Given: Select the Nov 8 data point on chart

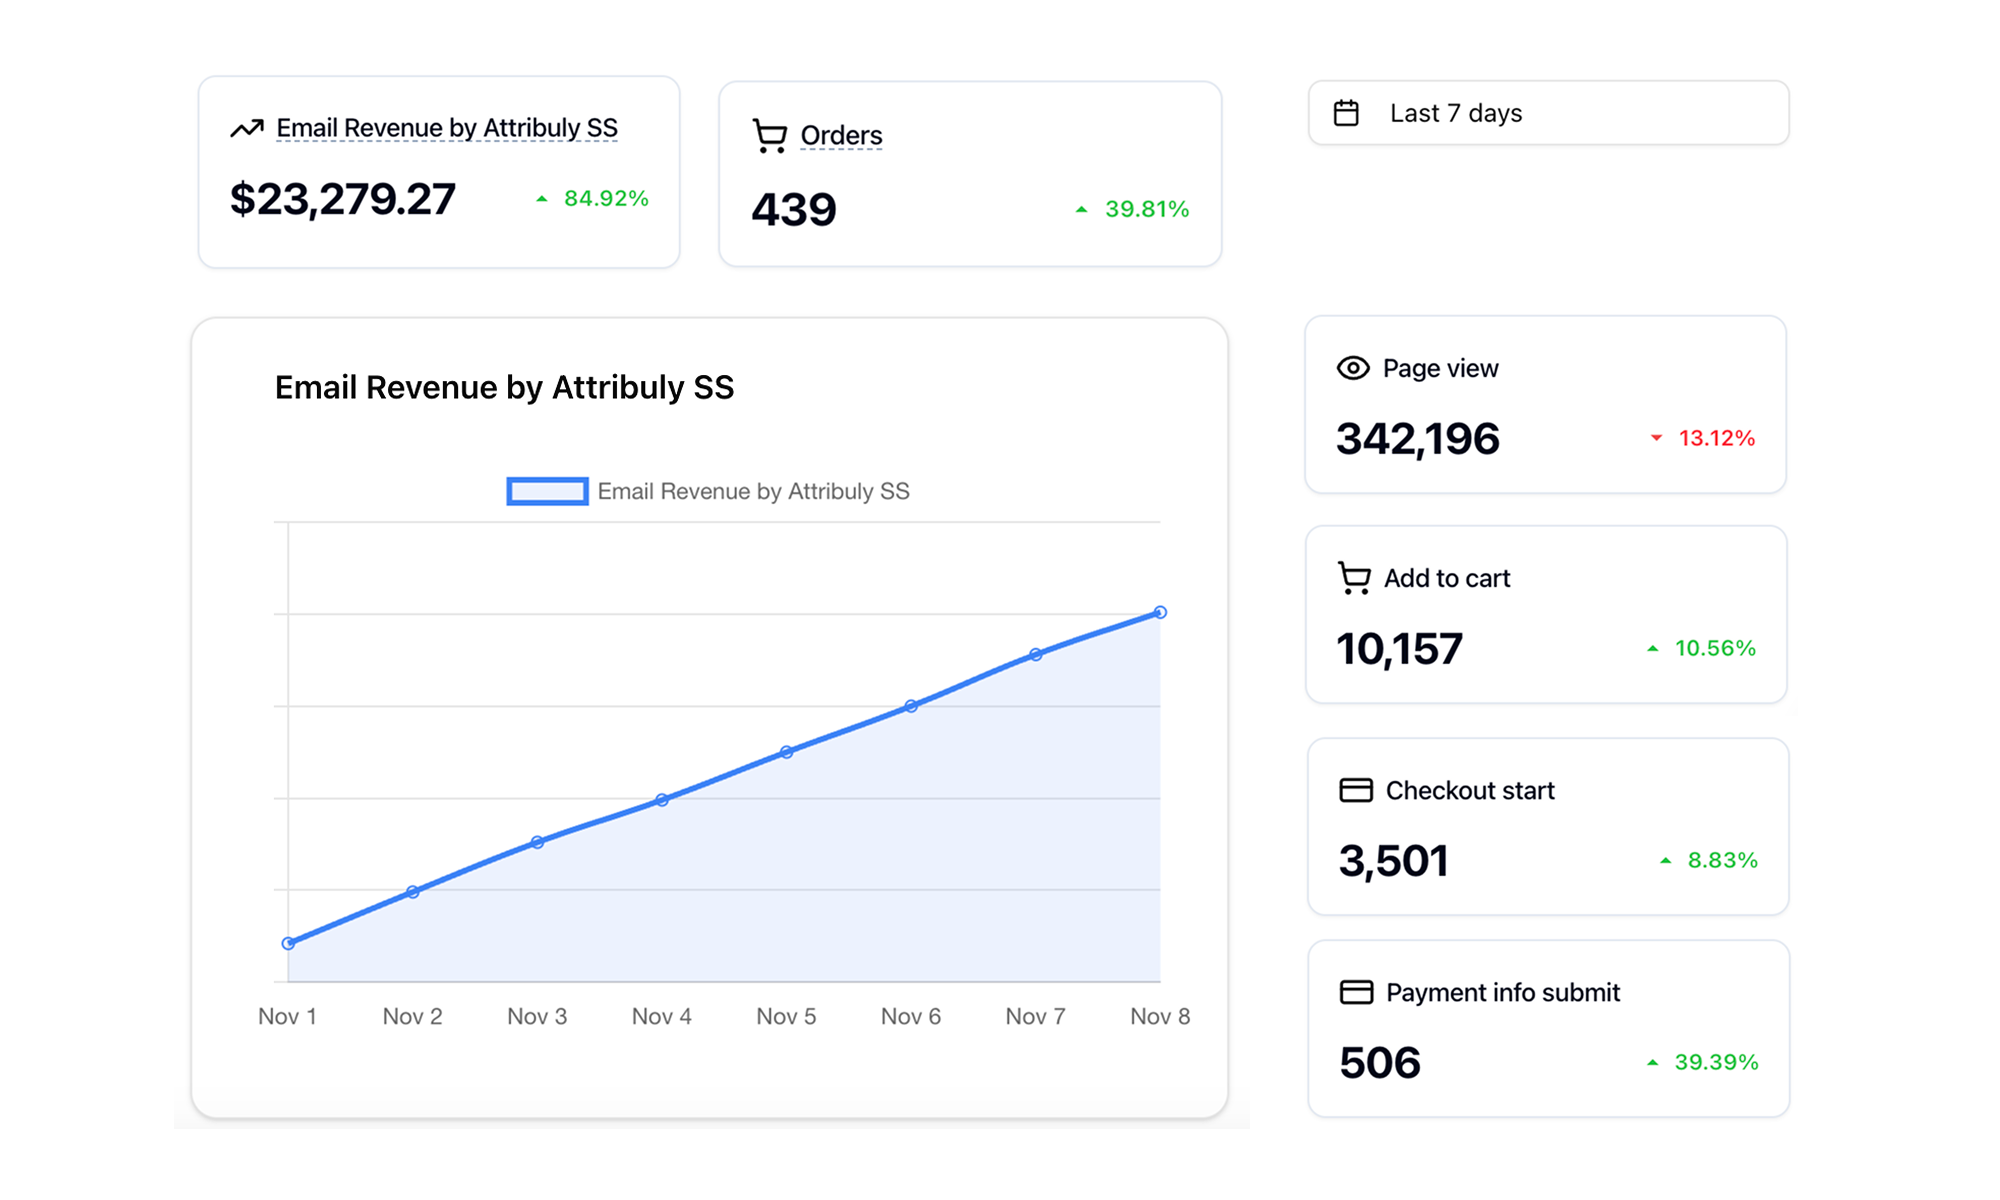Looking at the screenshot, I should click(1160, 611).
